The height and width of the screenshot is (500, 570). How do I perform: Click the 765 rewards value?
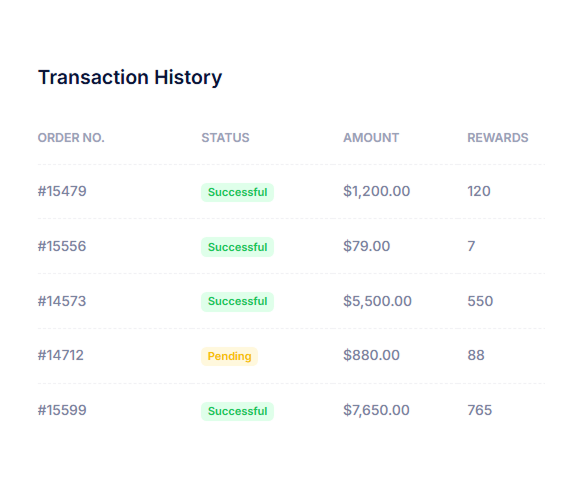480,410
